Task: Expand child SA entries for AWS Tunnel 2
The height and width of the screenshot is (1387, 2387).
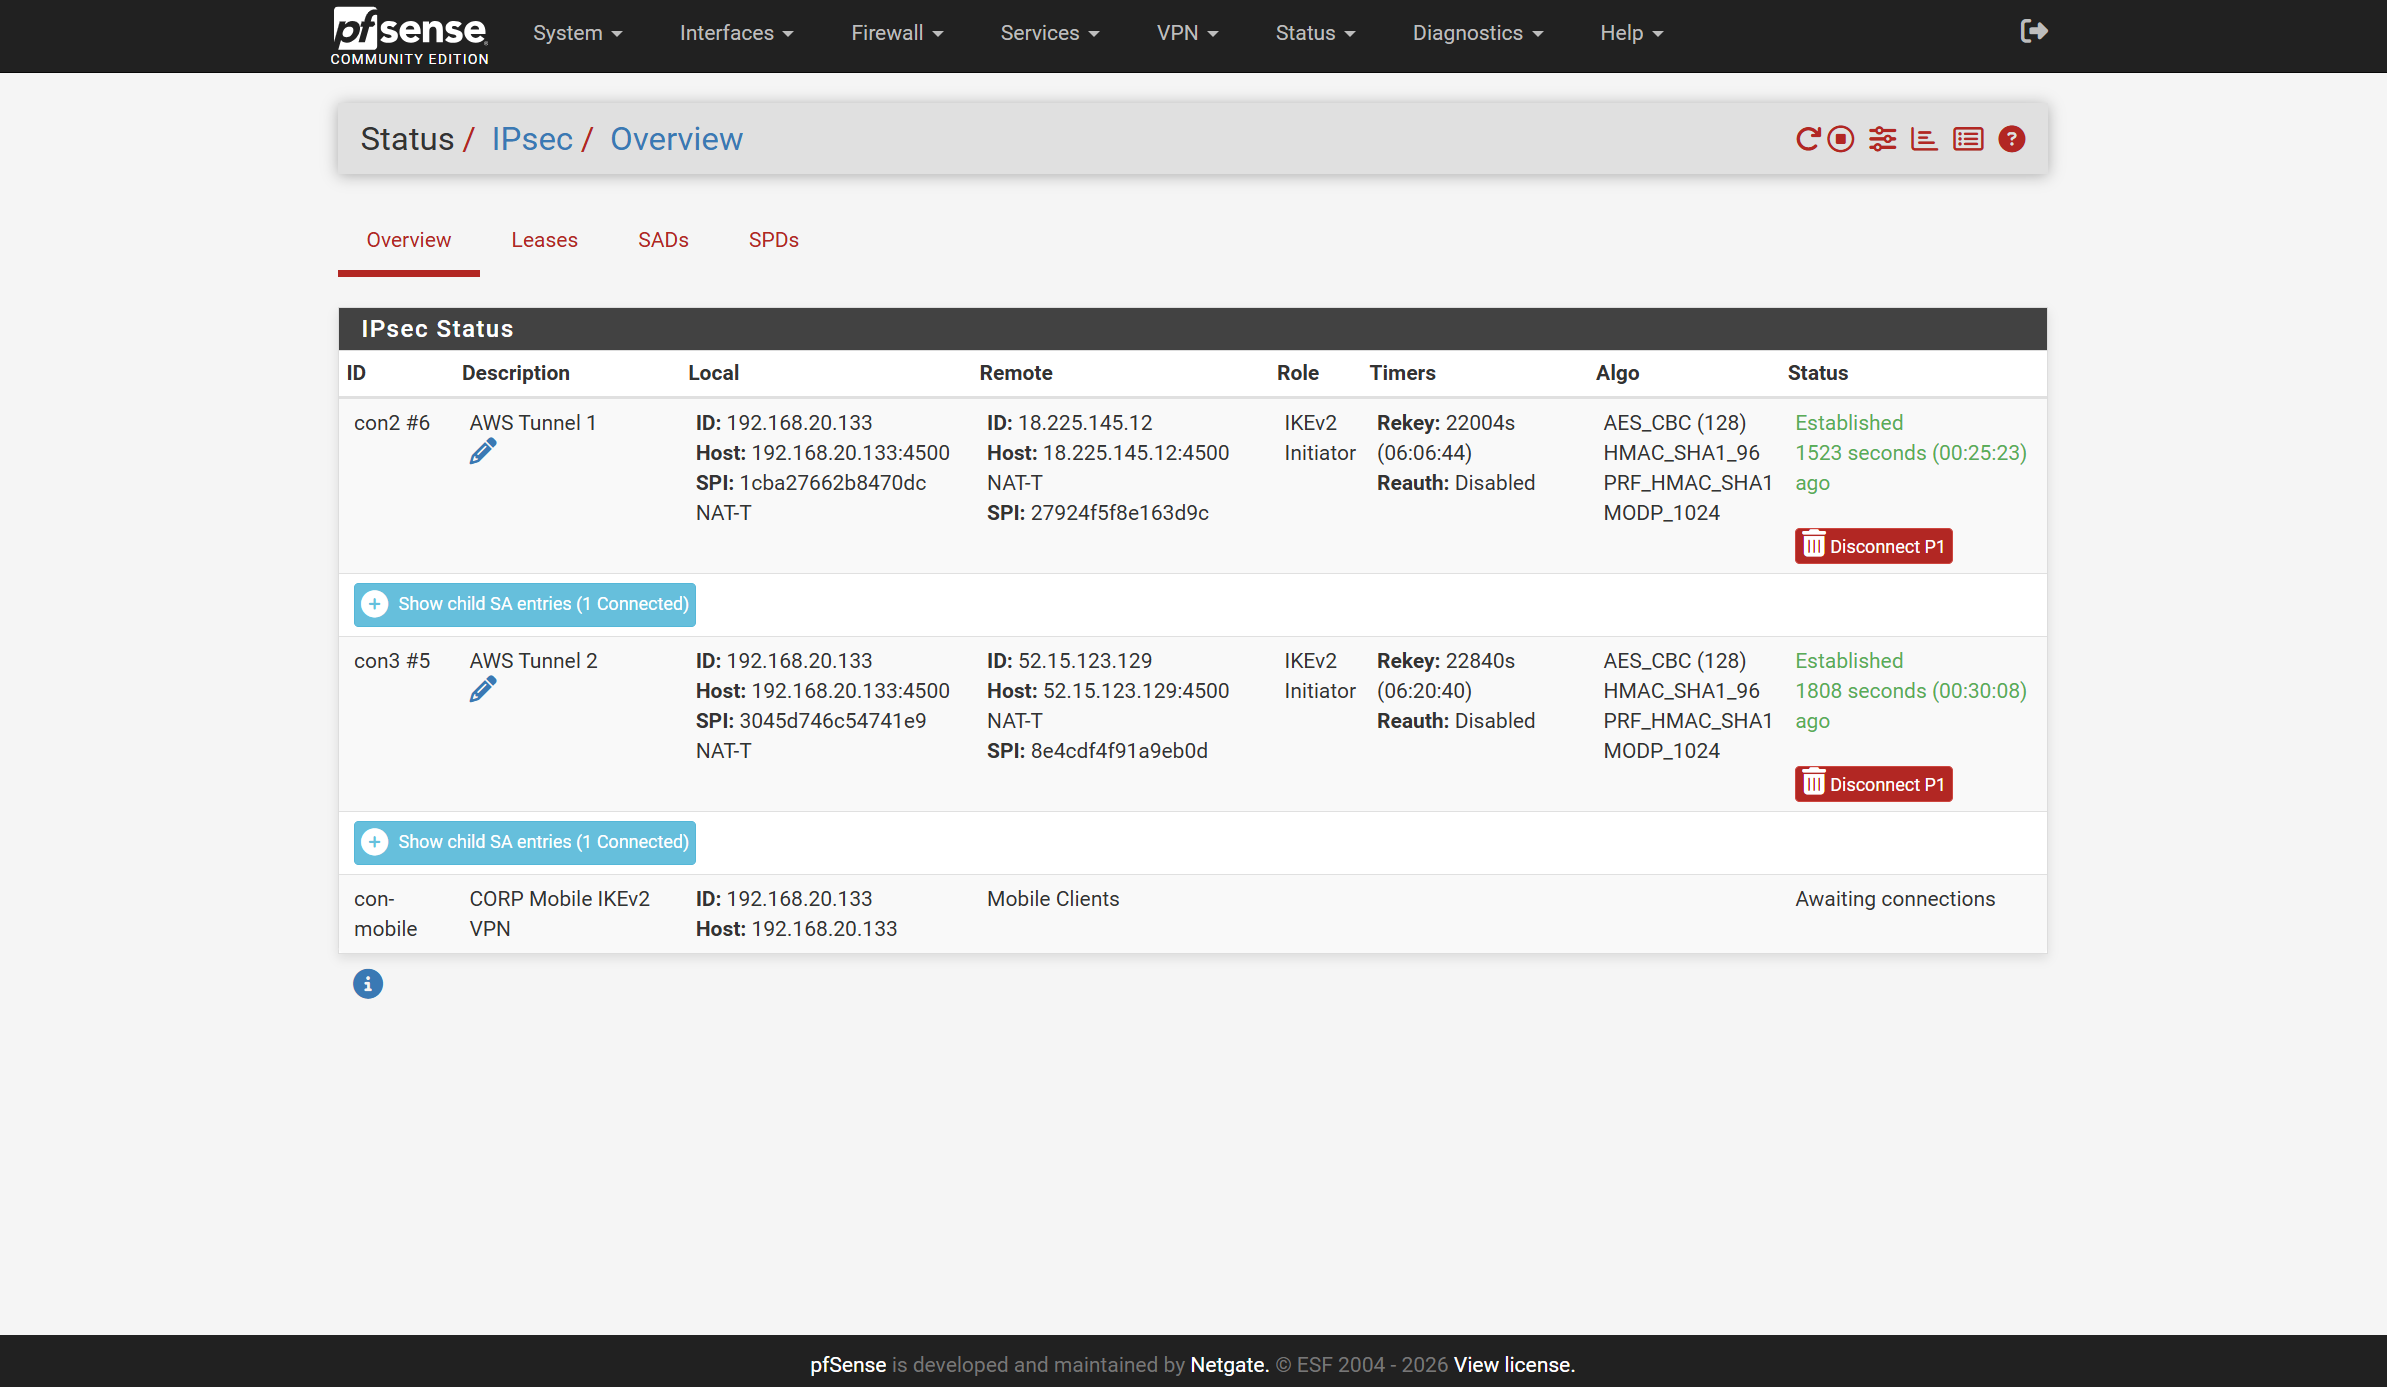Action: 524,842
